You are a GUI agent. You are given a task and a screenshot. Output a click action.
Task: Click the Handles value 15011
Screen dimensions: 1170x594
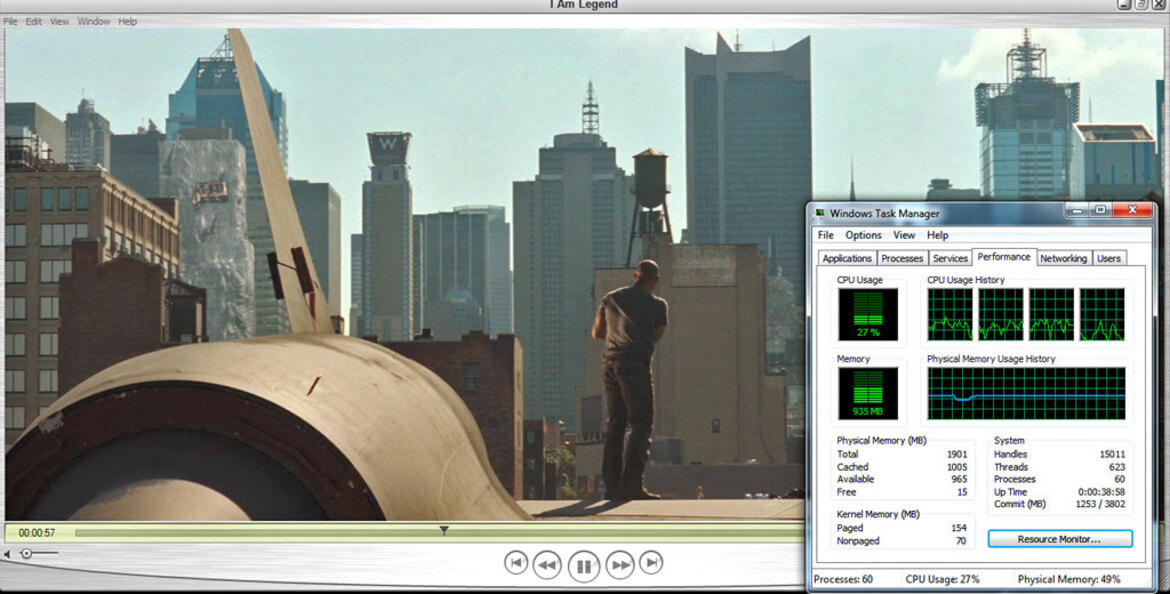pos(1112,454)
